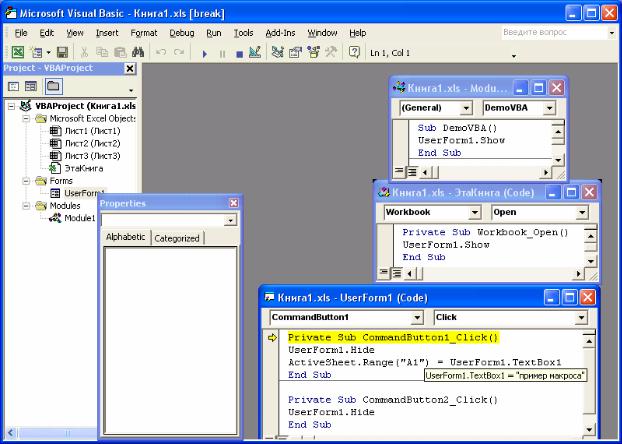Open Find with the binoculars icon
The image size is (622, 444).
(138, 52)
